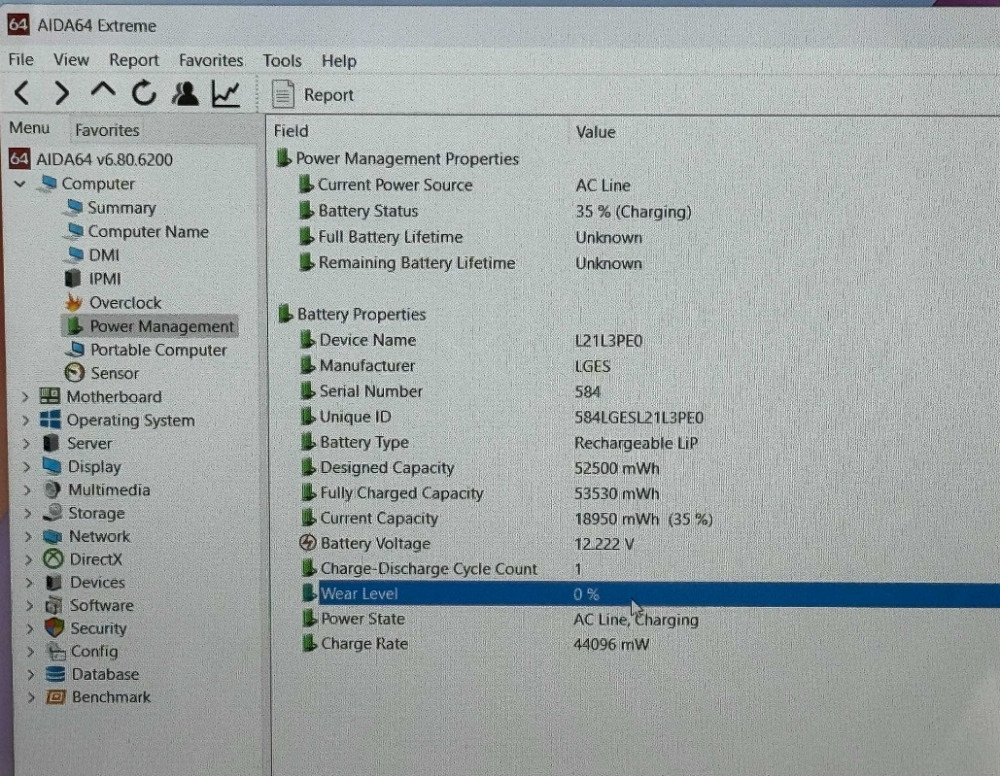Expand the Storage category chevron

[25, 514]
